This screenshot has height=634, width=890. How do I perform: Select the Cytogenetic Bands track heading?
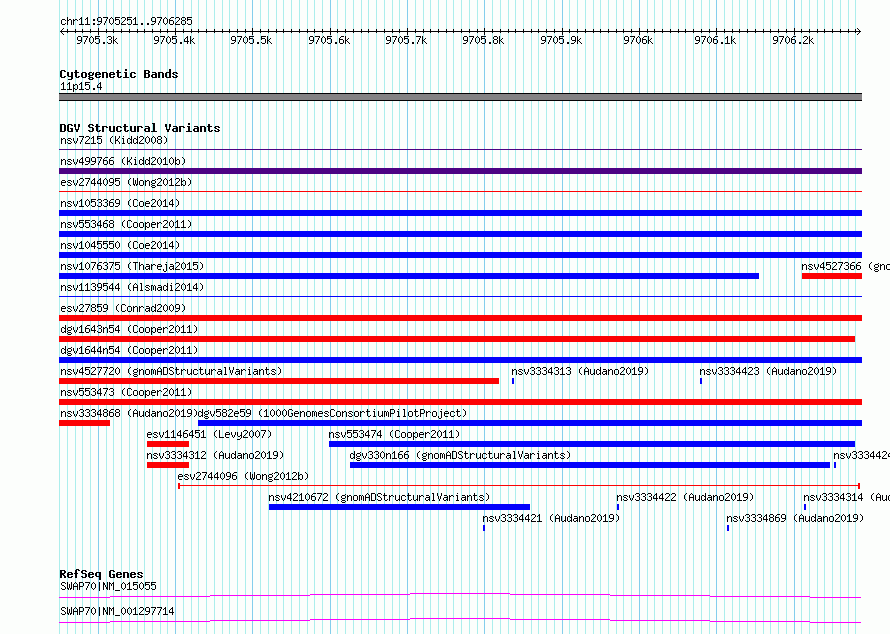coord(119,74)
